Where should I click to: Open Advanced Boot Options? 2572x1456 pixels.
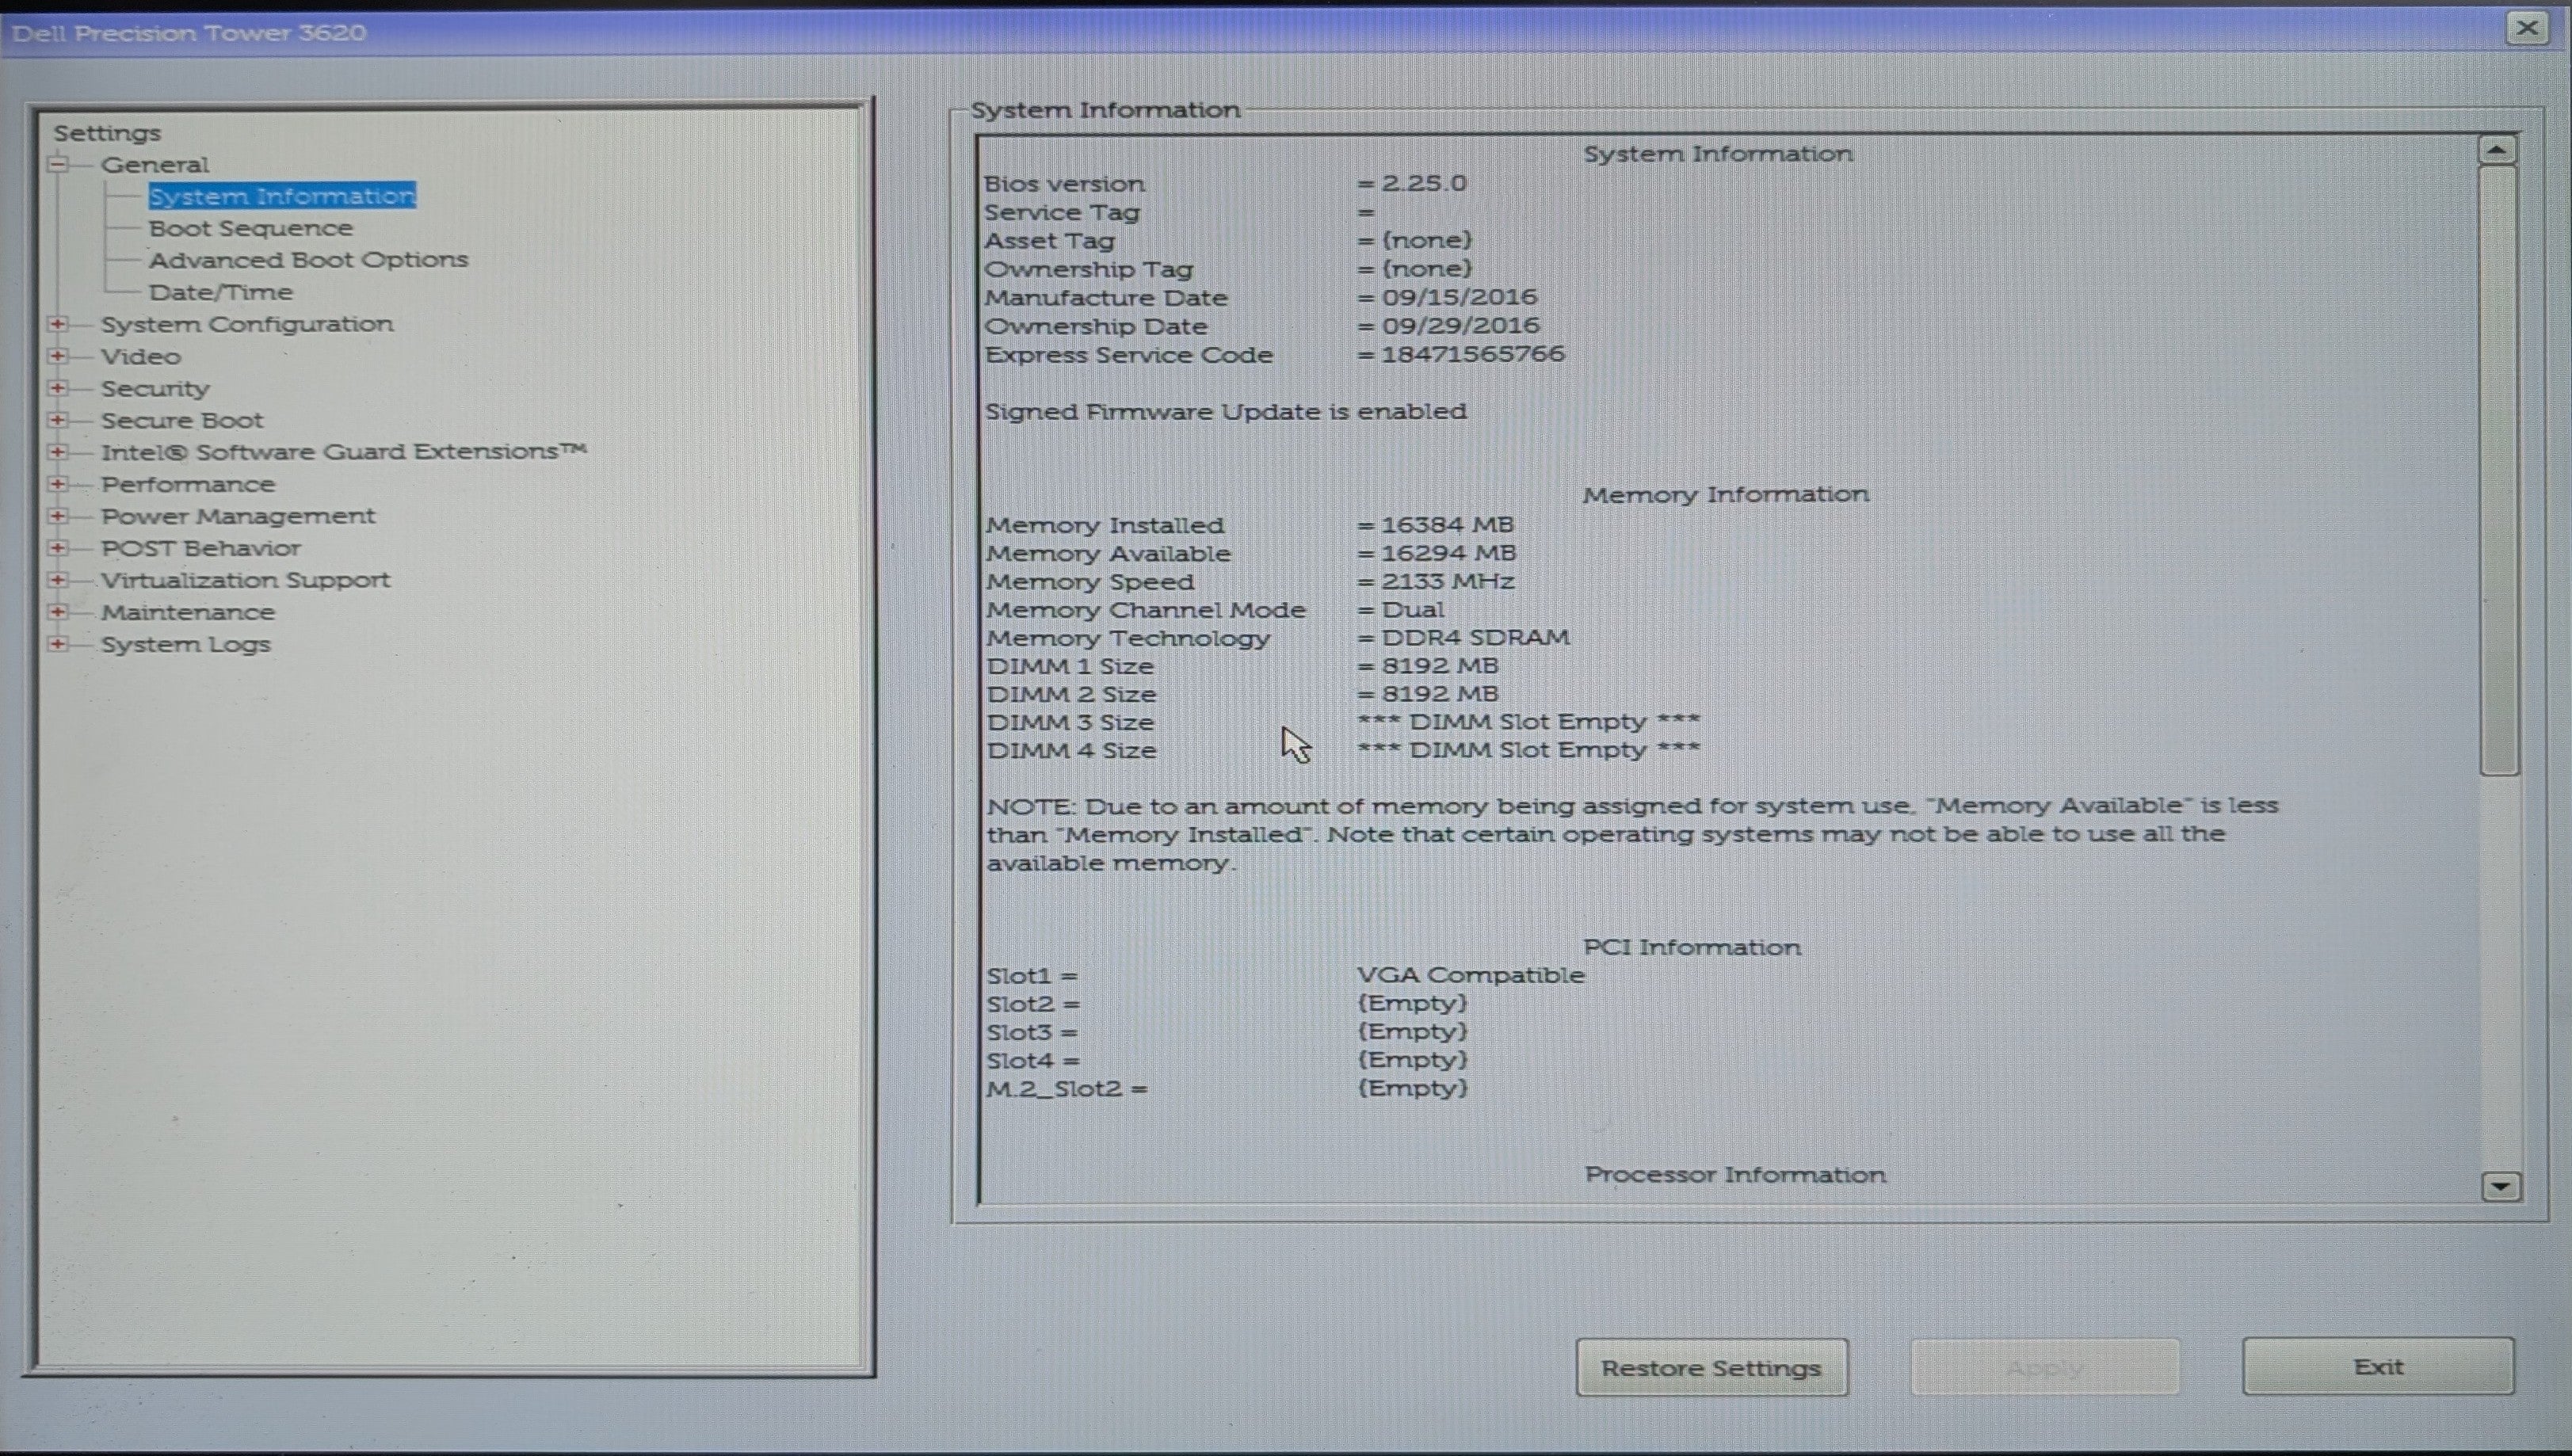(x=308, y=260)
